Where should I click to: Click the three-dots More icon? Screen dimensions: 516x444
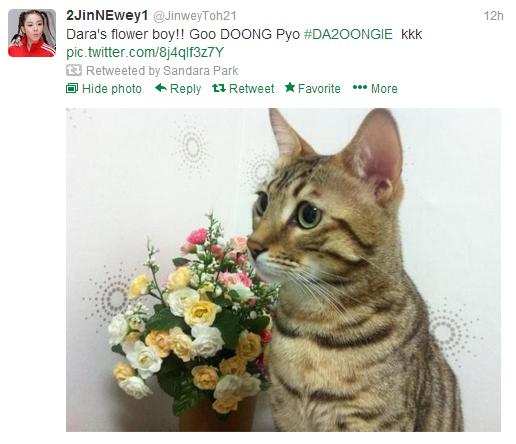[x=360, y=88]
